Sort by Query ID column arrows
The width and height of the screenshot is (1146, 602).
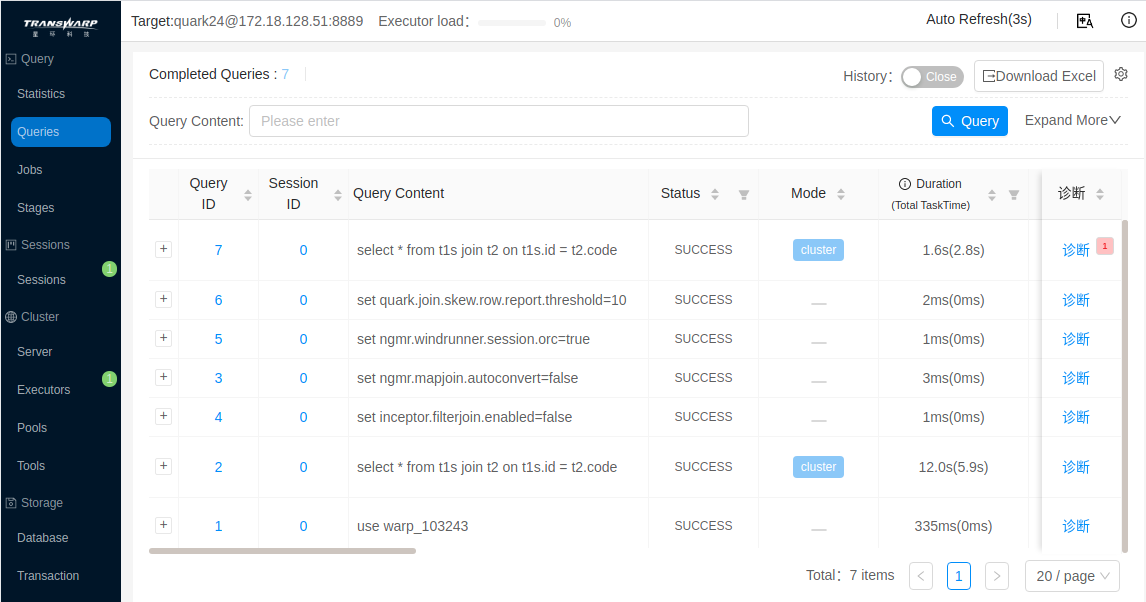[x=248, y=194]
